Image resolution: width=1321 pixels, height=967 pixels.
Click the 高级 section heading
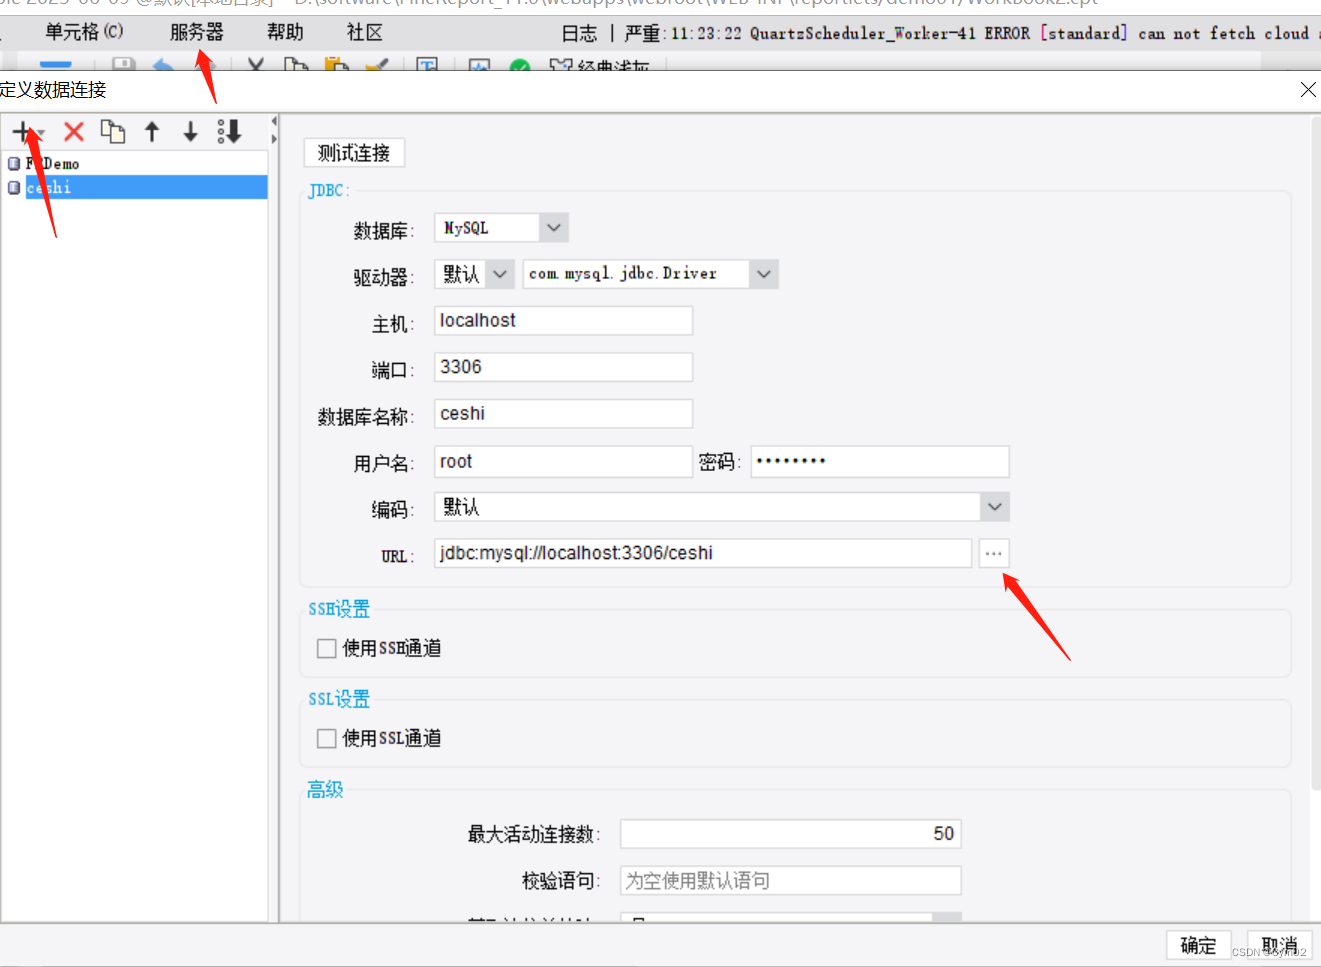[325, 790]
